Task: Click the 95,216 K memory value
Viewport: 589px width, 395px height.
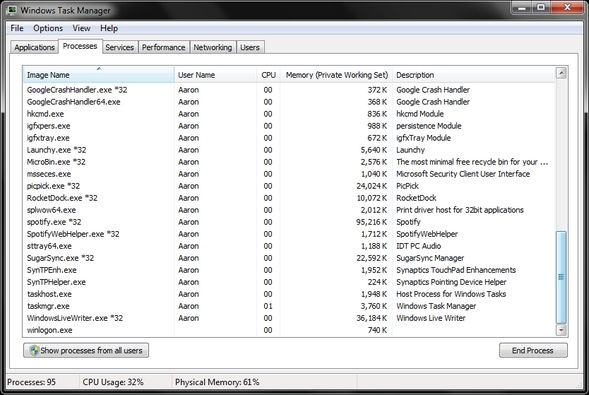Action: click(x=372, y=222)
